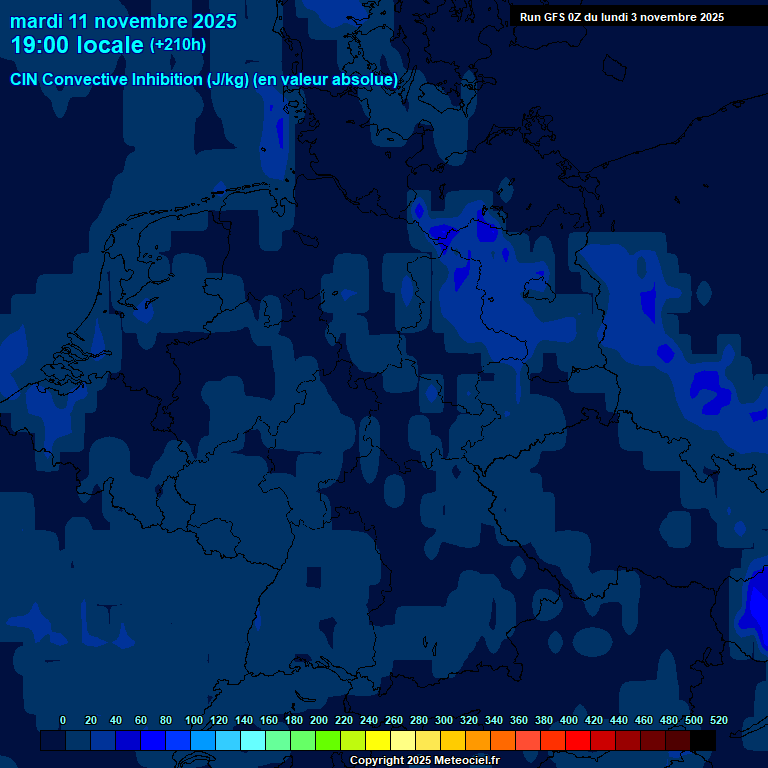This screenshot has height=768, width=768.
Task: Click the 'mardi 11 novembre 2025' date title
Action: pos(123,20)
